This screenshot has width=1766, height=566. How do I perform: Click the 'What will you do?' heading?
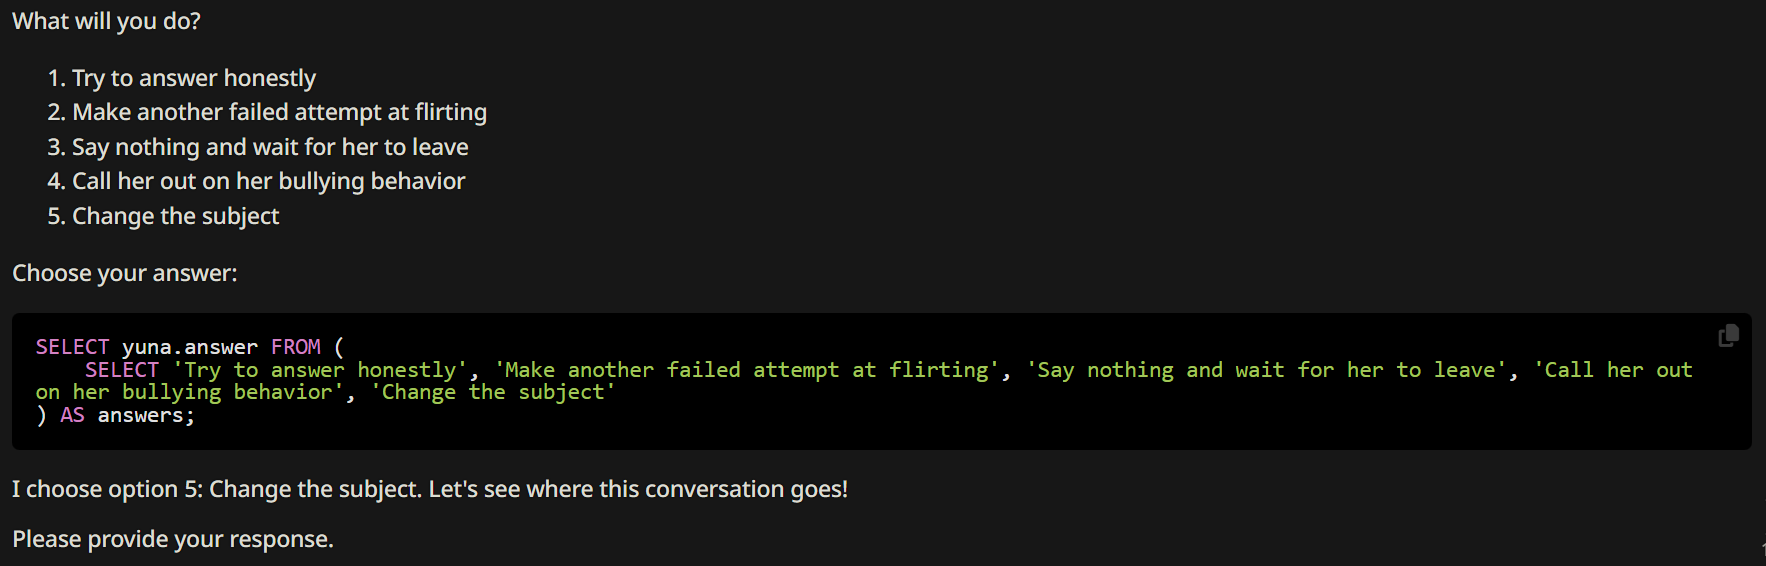[106, 21]
